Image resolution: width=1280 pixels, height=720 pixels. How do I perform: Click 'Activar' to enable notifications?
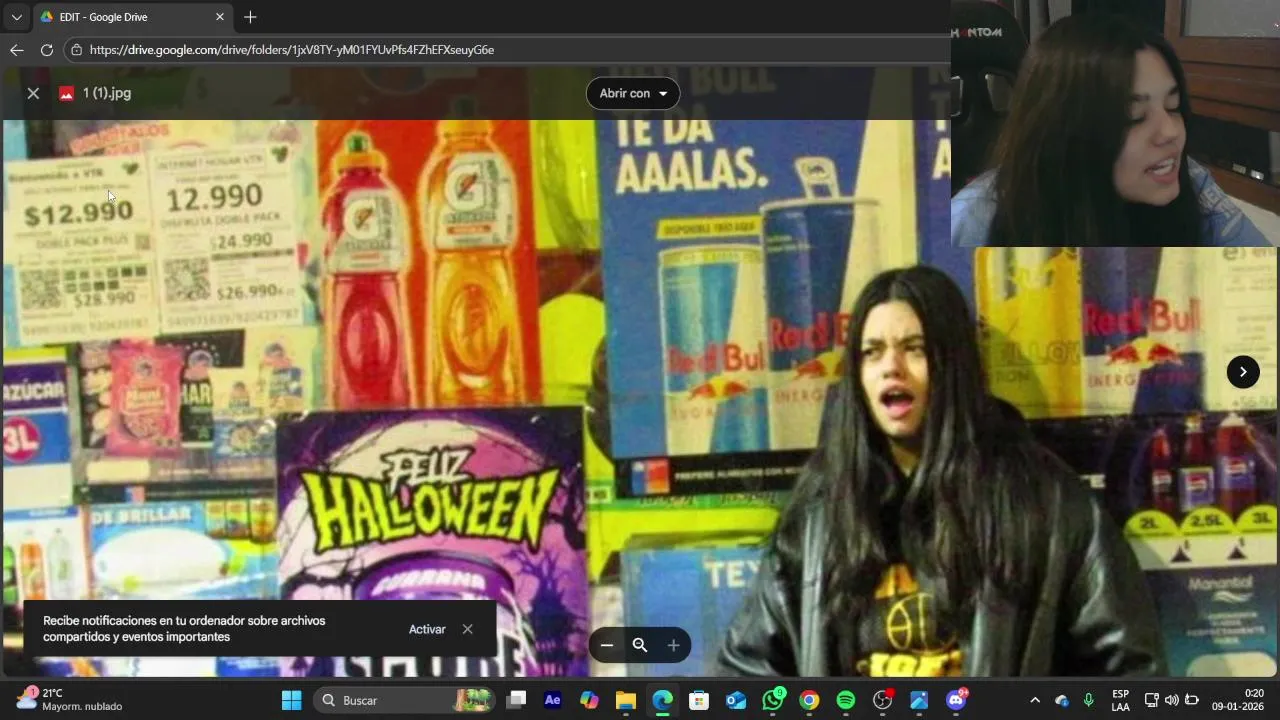pos(427,629)
